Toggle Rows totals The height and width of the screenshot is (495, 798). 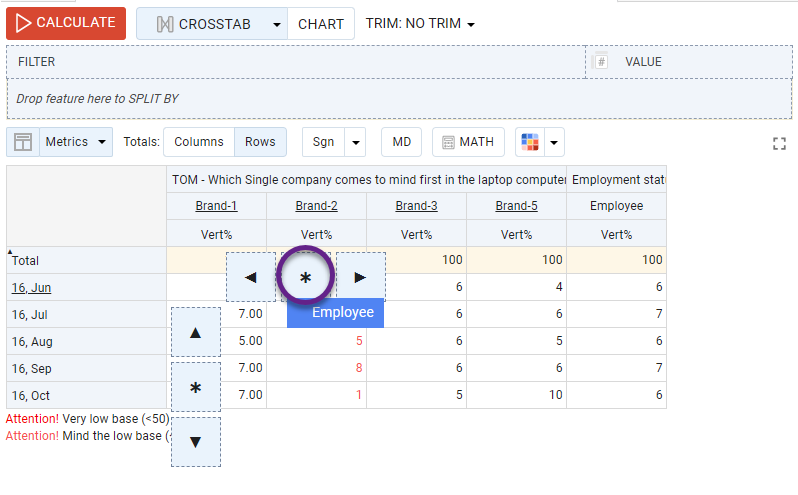tap(260, 142)
